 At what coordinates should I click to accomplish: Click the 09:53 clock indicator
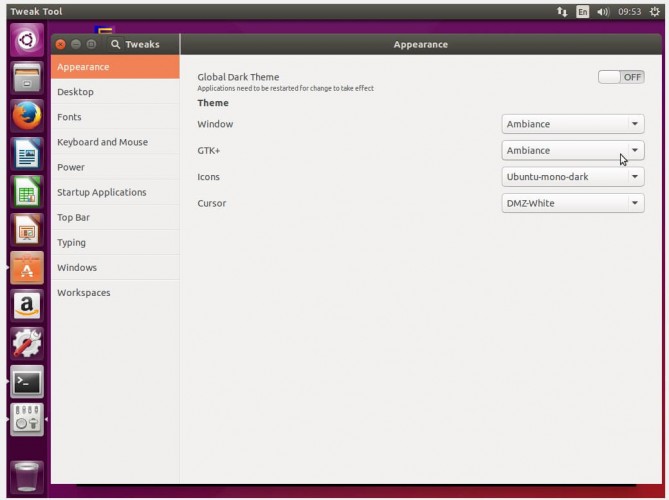coord(629,12)
